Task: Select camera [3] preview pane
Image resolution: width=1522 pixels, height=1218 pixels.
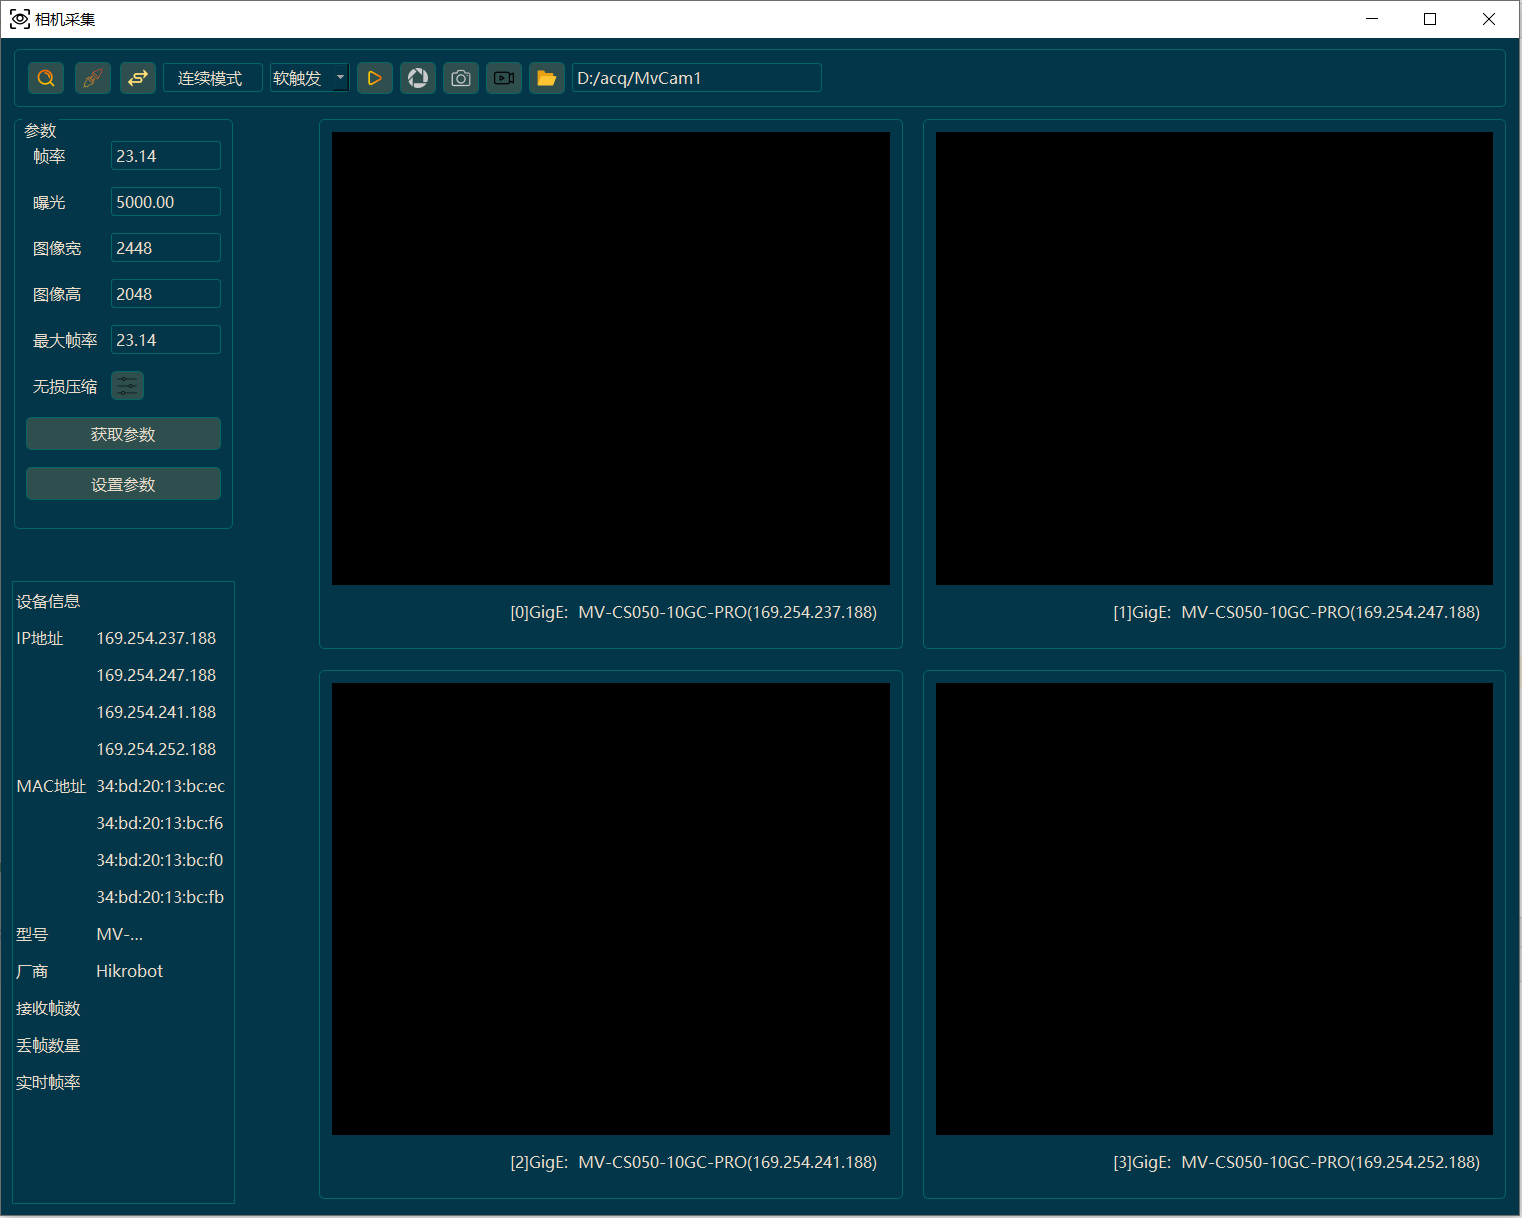Action: 1214,909
